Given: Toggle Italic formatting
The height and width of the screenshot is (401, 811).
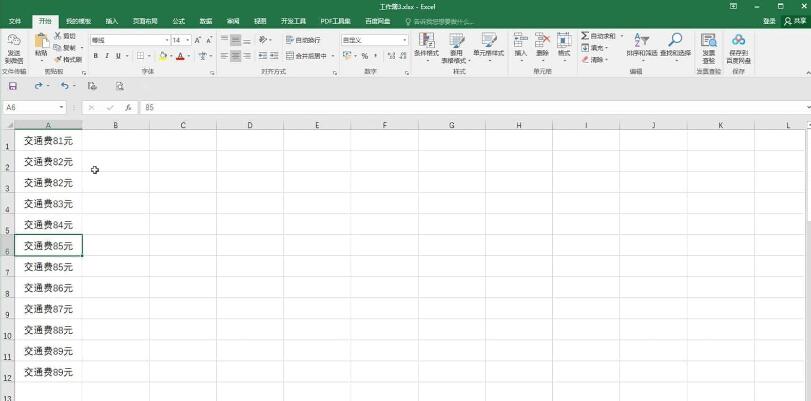Looking at the screenshot, I should tap(107, 56).
